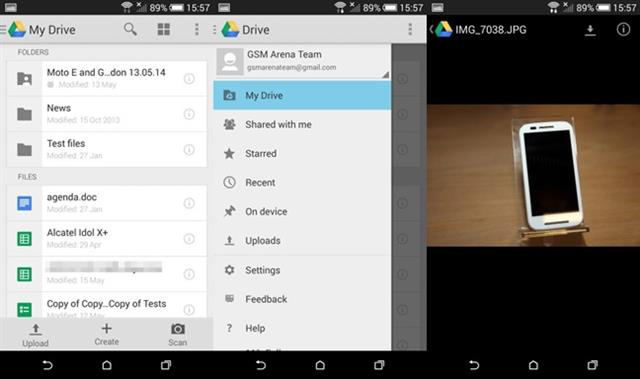
Task: Tap the 'Test files' folder name
Action: [x=66, y=144]
